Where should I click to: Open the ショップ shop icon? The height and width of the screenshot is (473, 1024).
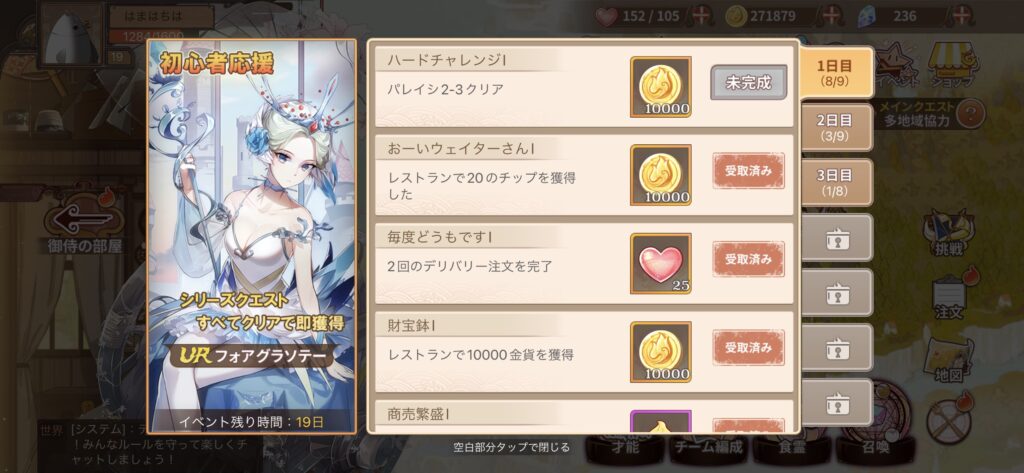click(952, 65)
